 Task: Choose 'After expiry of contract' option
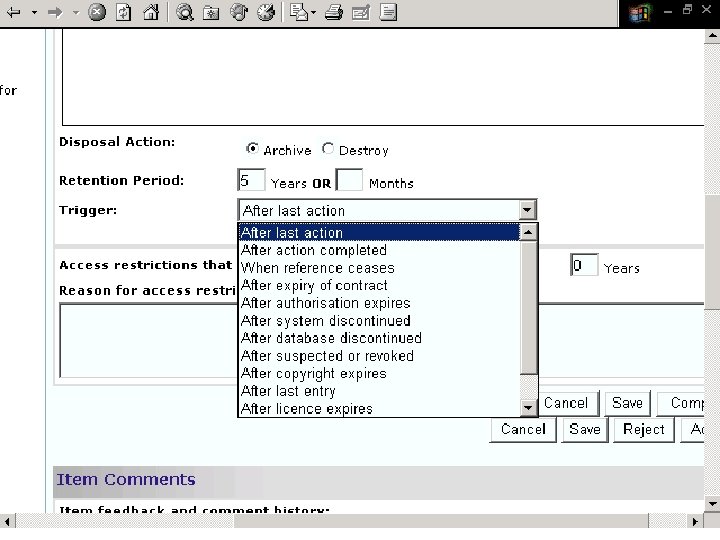point(379,285)
